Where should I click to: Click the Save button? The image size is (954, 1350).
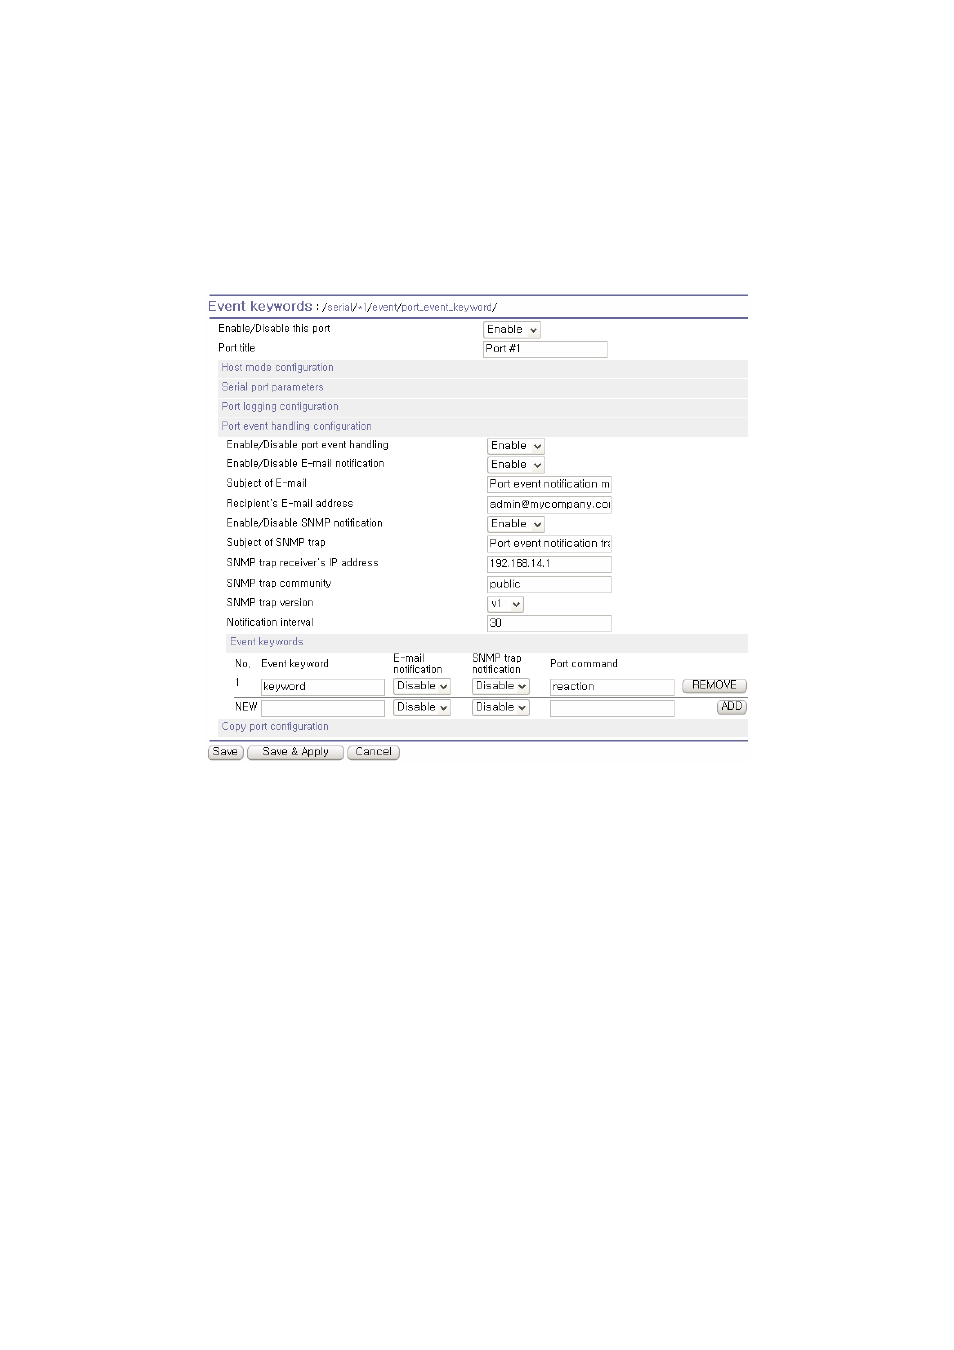click(x=226, y=752)
